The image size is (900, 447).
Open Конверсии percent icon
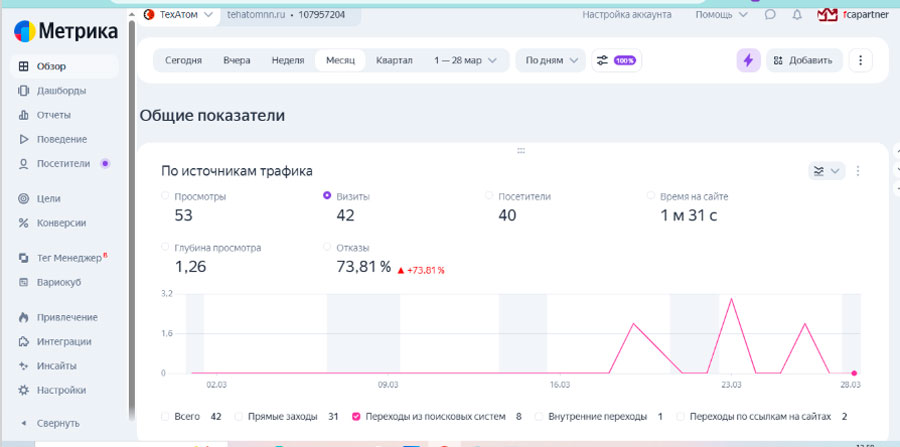tap(24, 223)
